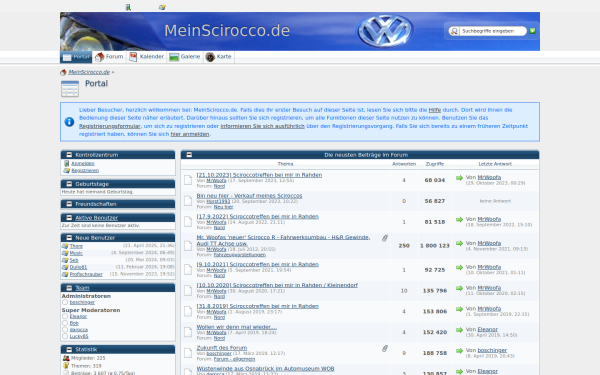The image size is (600, 375).
Task: Click the user icon beside Registrieren
Action: (67, 171)
